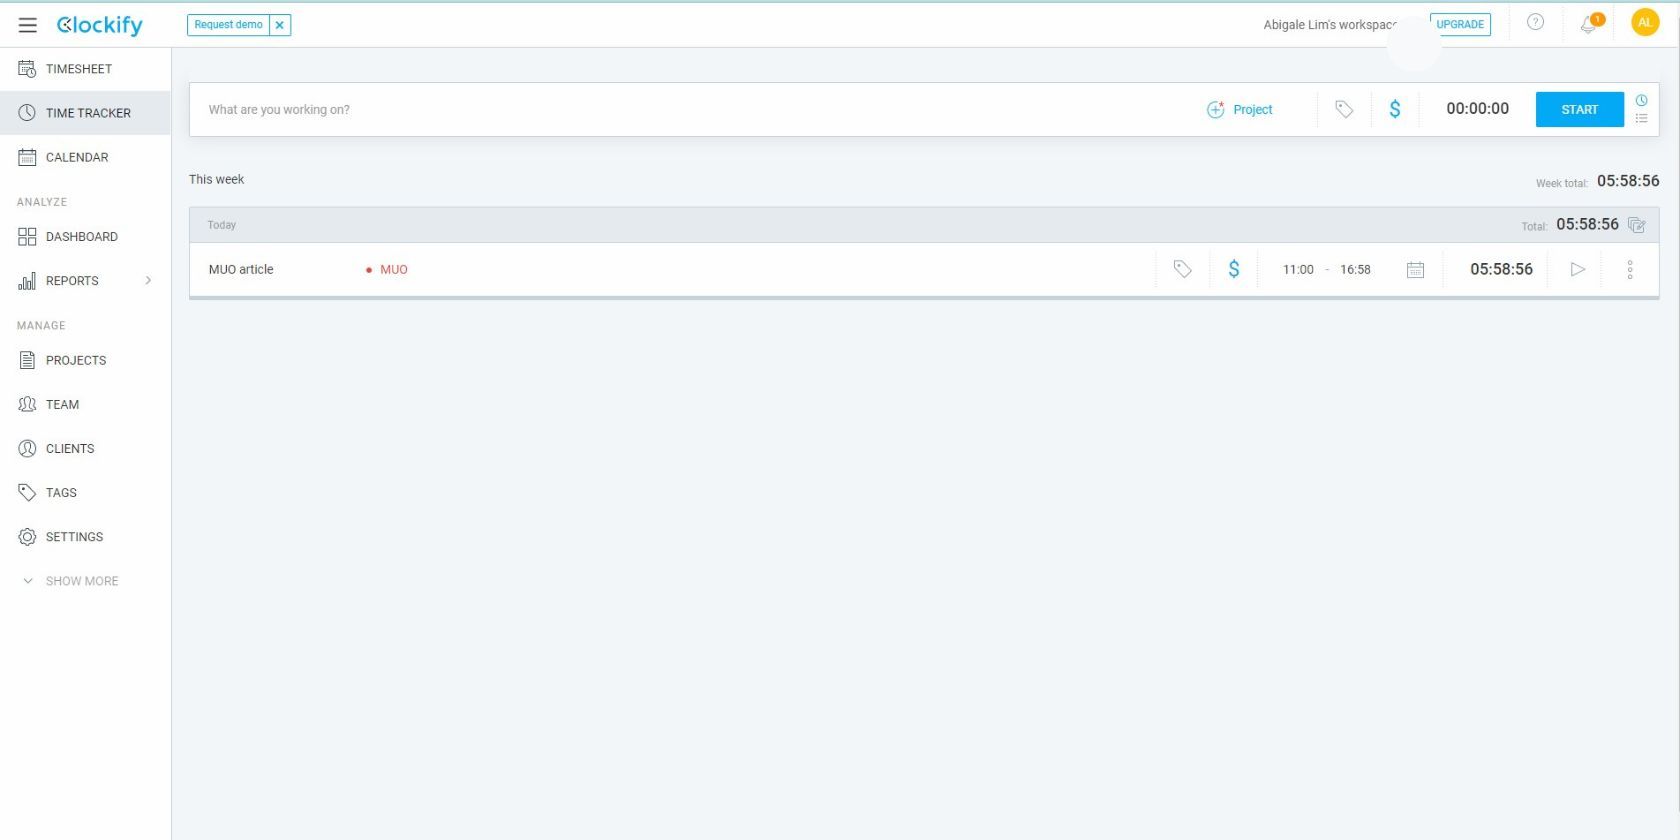Toggle billable for the MUO article entry
The image size is (1680, 840).
pyautogui.click(x=1234, y=269)
